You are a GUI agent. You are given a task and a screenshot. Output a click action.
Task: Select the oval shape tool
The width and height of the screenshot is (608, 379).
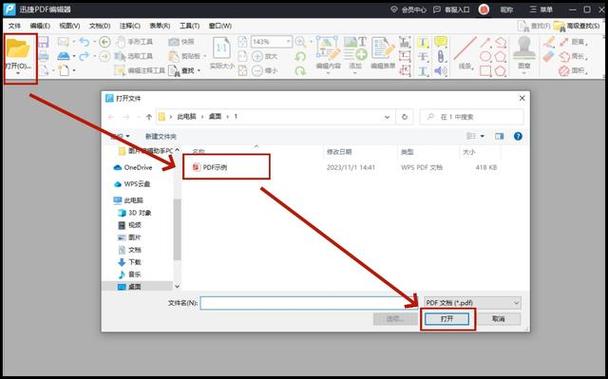[x=485, y=56]
